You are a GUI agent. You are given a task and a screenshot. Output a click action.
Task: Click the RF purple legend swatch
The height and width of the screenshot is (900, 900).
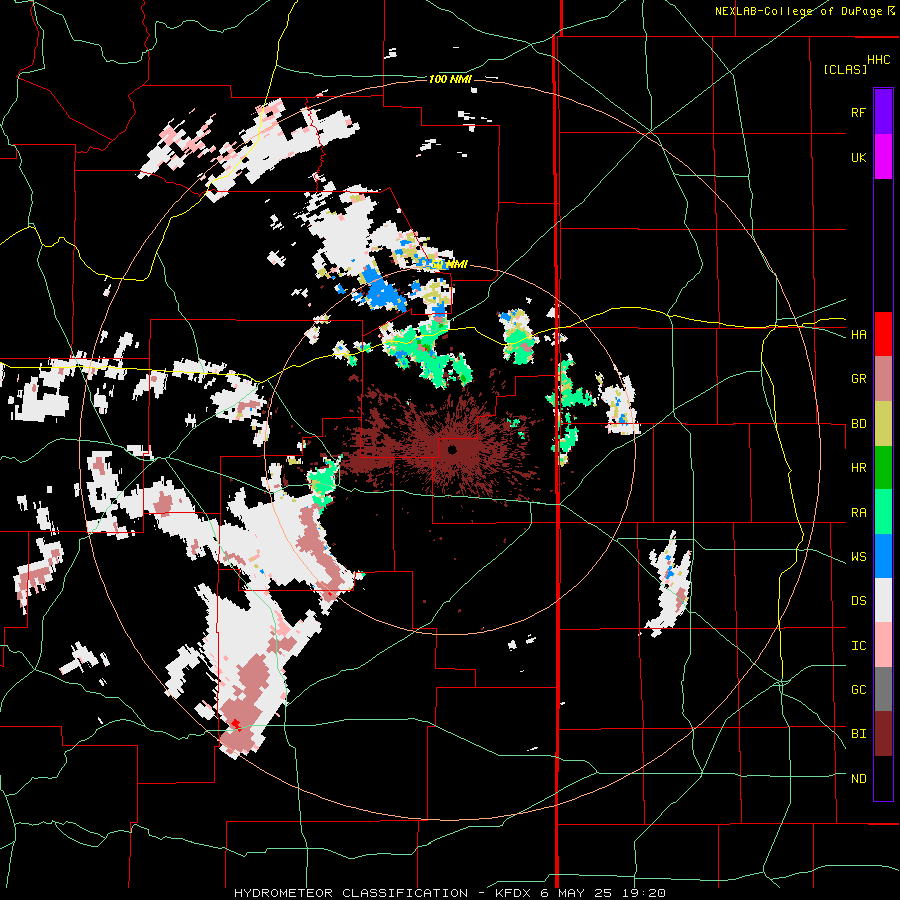pos(883,112)
